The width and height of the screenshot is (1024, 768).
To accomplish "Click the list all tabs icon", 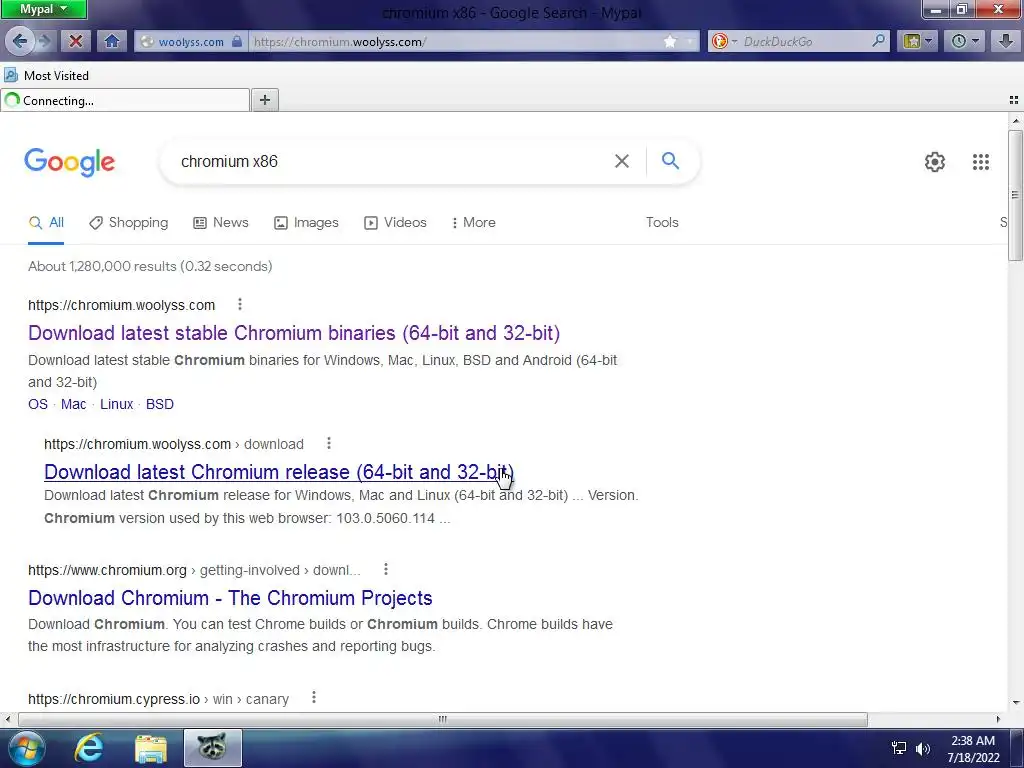I will tap(1014, 100).
